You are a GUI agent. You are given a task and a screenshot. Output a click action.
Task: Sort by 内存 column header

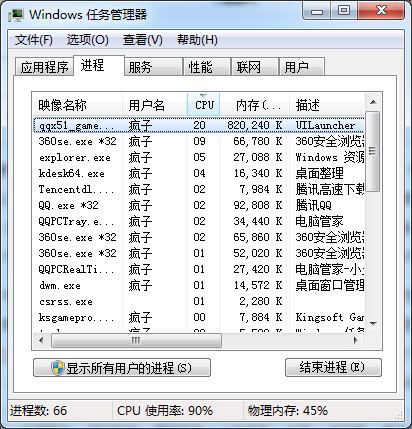(255, 105)
